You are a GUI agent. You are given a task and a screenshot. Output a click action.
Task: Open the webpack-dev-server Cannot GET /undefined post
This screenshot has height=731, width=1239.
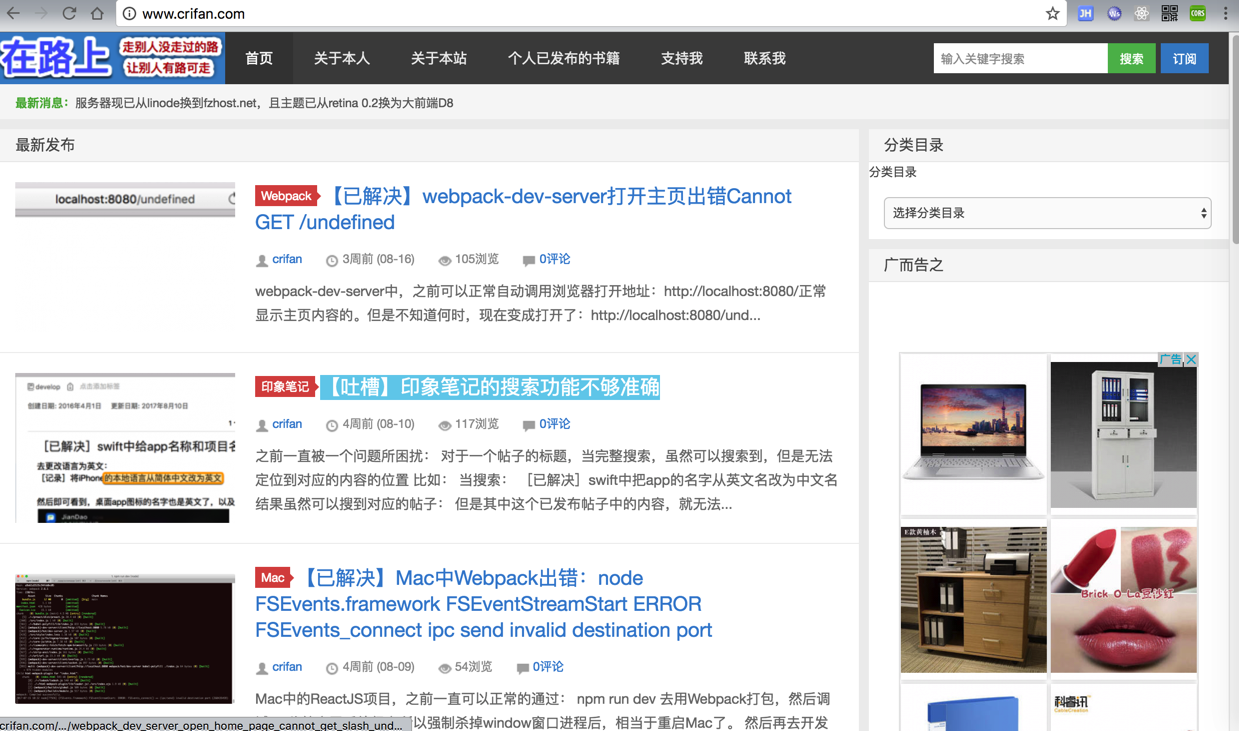click(523, 209)
